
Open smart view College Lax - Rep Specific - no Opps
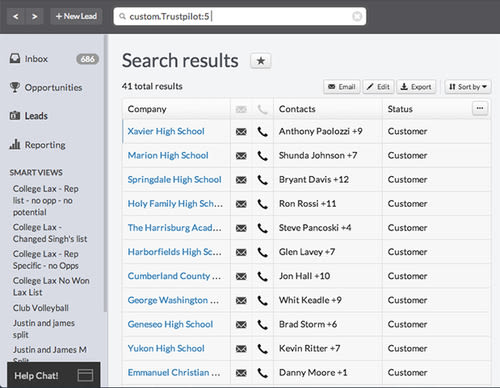46,260
